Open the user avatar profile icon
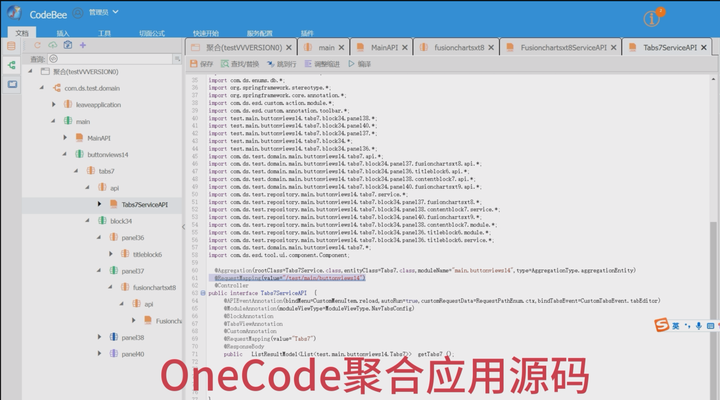 point(78,13)
